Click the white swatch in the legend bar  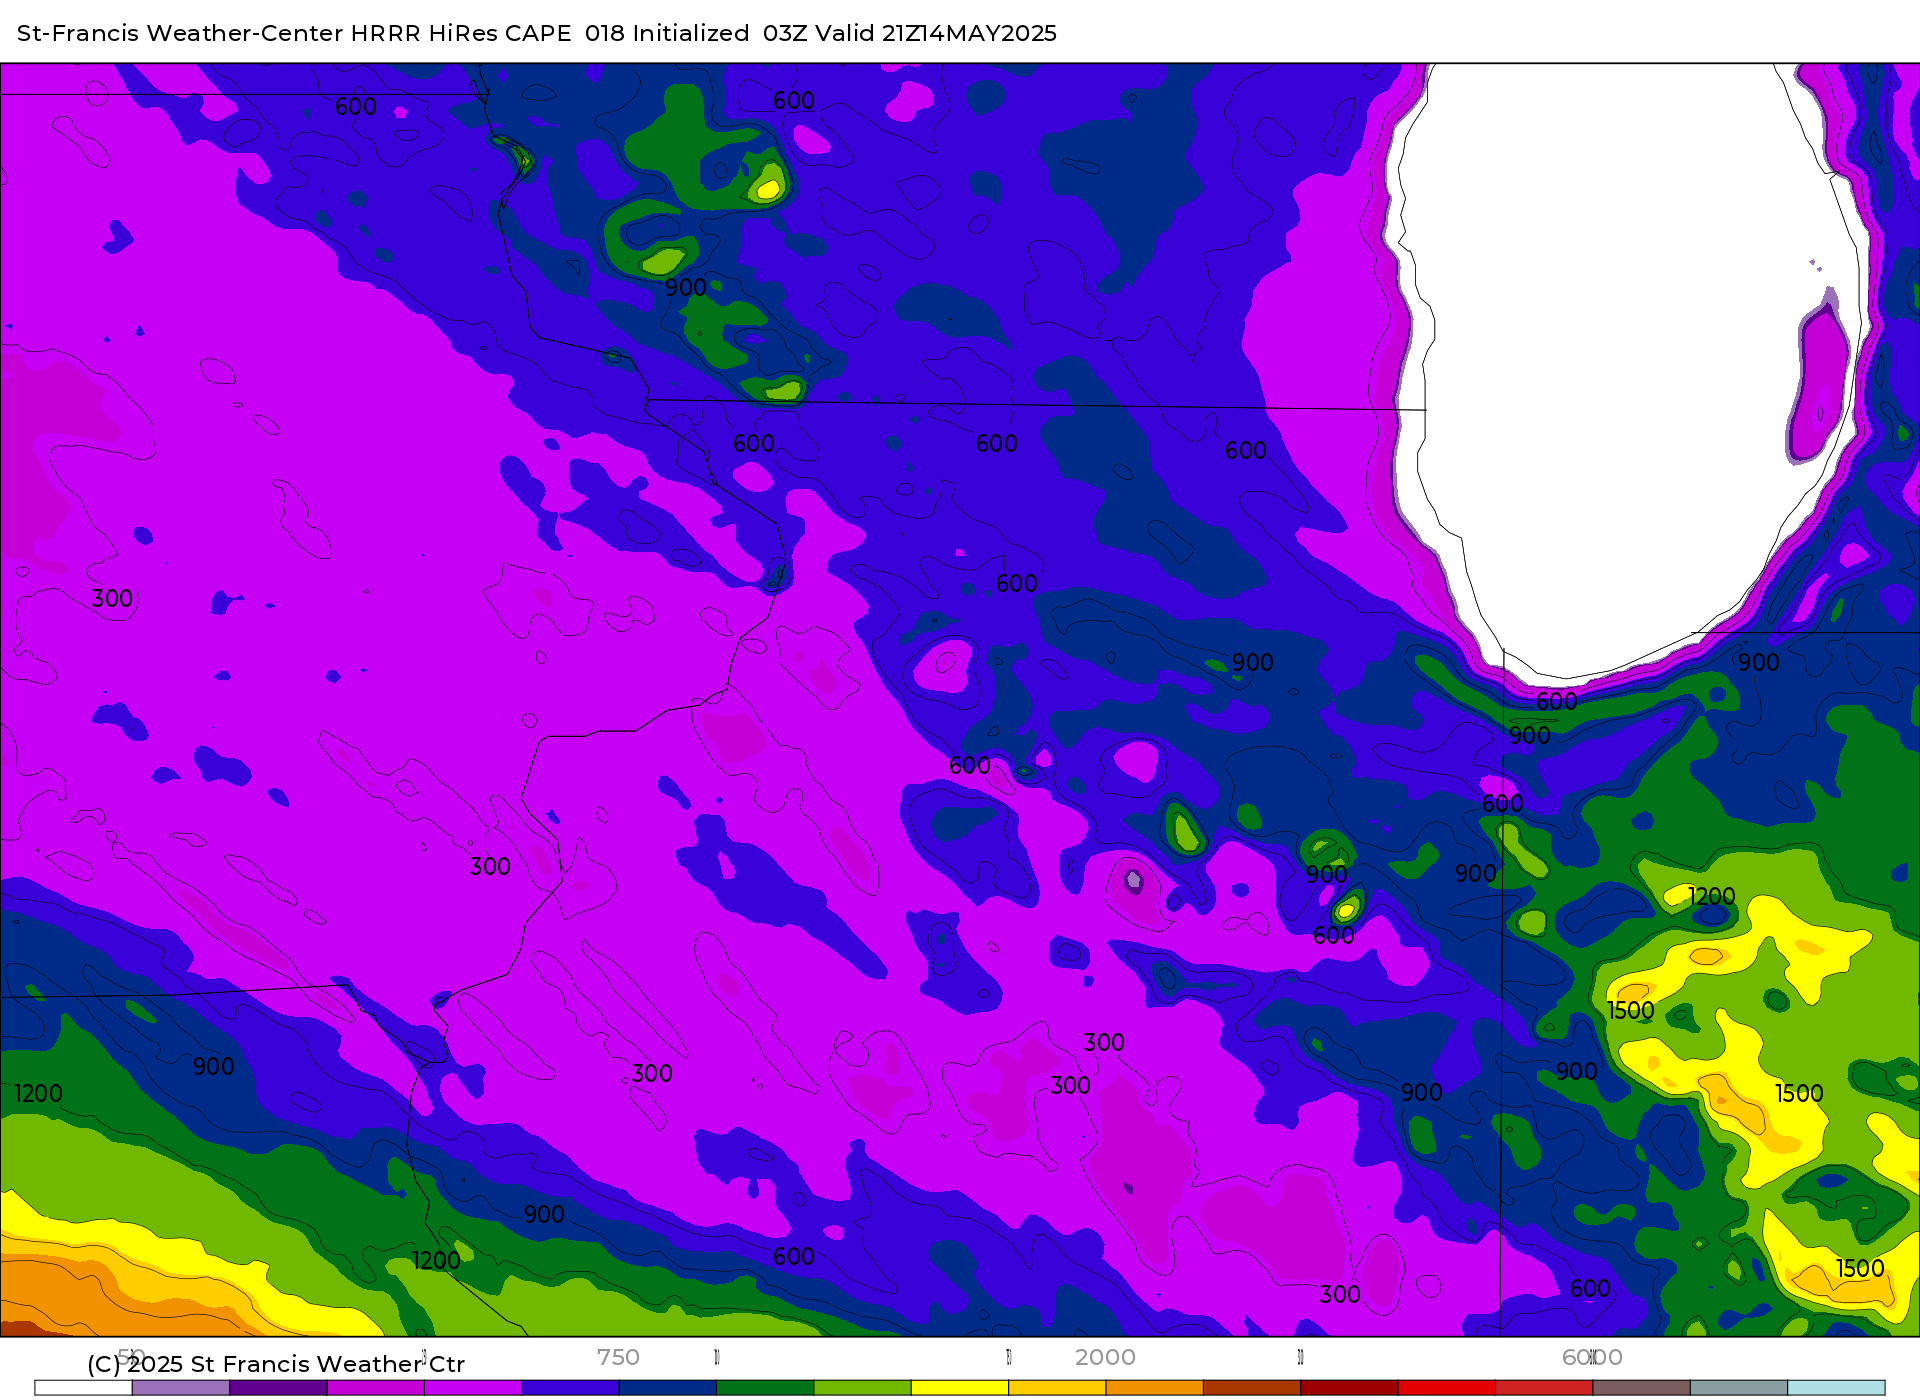pyautogui.click(x=83, y=1388)
